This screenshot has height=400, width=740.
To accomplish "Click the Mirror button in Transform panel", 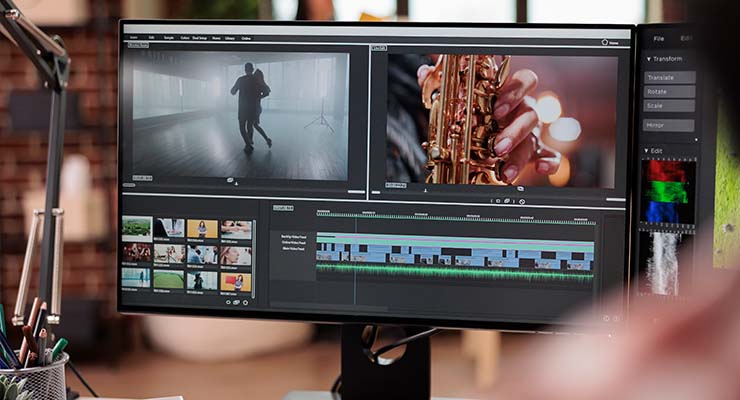I will pyautogui.click(x=668, y=125).
